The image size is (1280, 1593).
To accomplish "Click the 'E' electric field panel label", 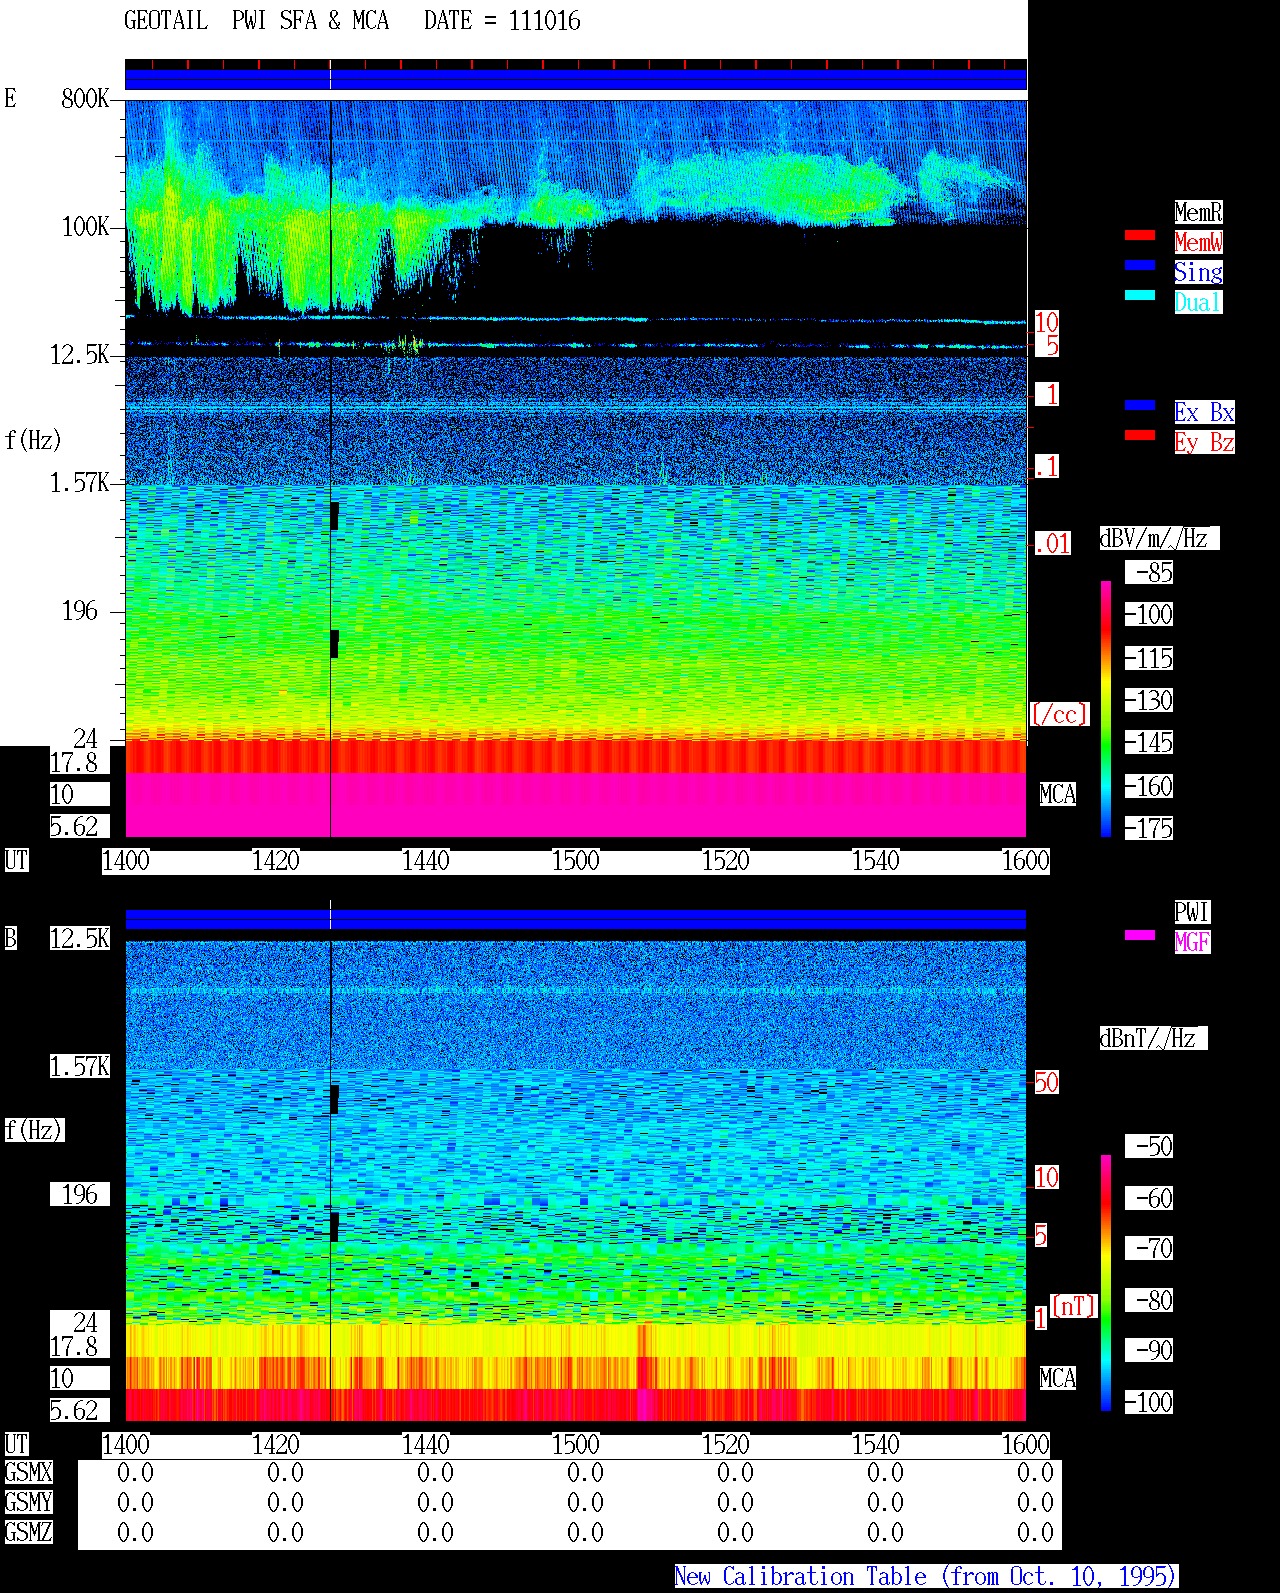I will 10,99.
